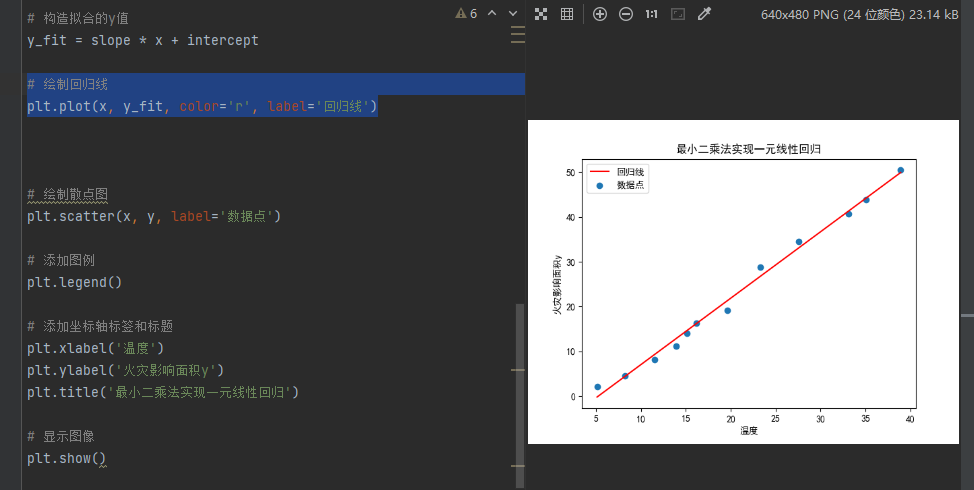
Task: Zoom in on the image preview
Action: point(600,14)
